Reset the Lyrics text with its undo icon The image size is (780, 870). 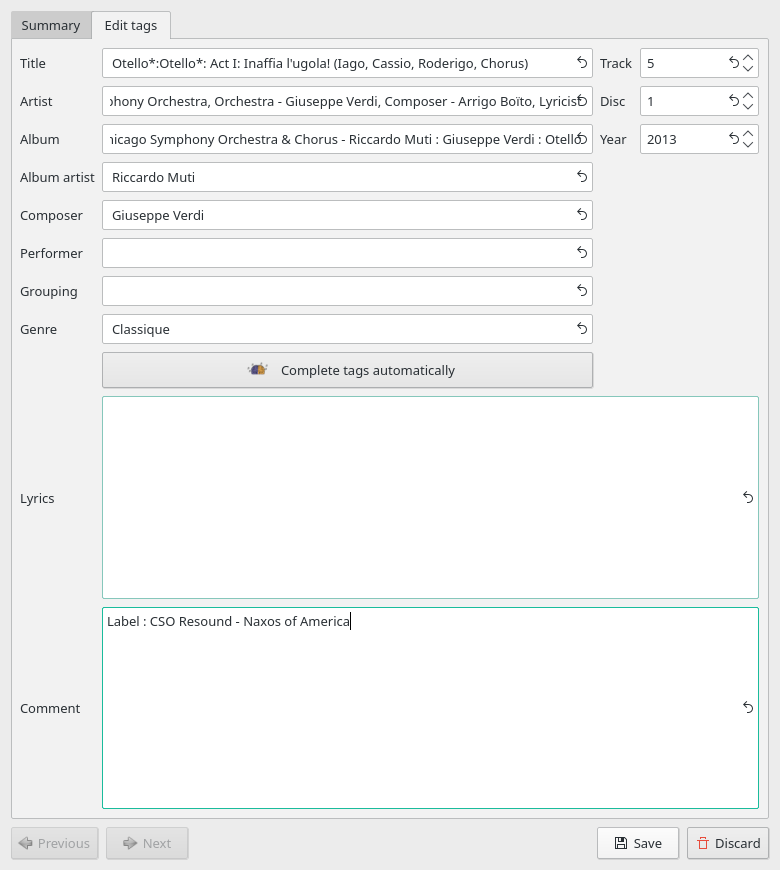(748, 498)
